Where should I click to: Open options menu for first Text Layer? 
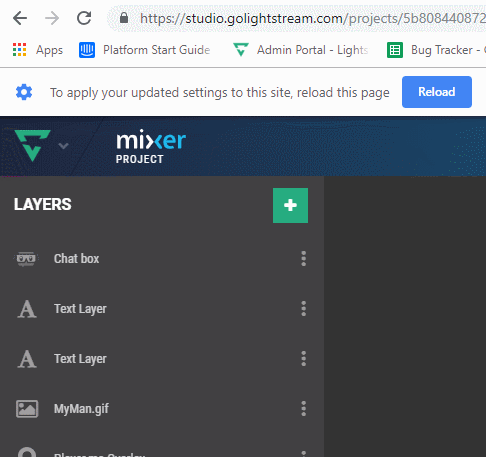(x=303, y=309)
